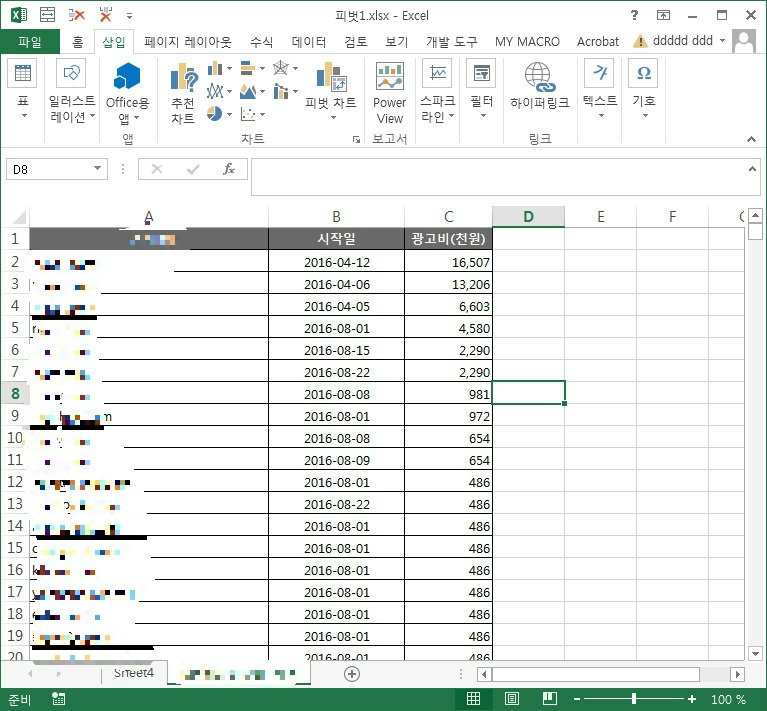767x711 pixels.
Task: Click the insert function fx button
Action: (x=229, y=169)
